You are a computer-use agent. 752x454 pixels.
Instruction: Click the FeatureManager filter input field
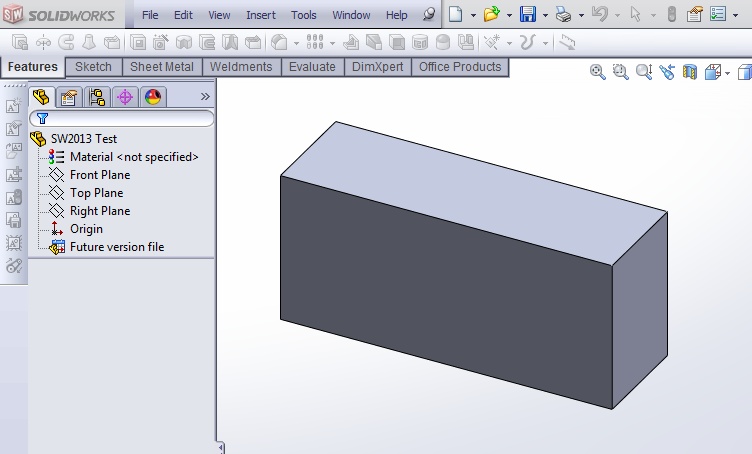tap(121, 118)
